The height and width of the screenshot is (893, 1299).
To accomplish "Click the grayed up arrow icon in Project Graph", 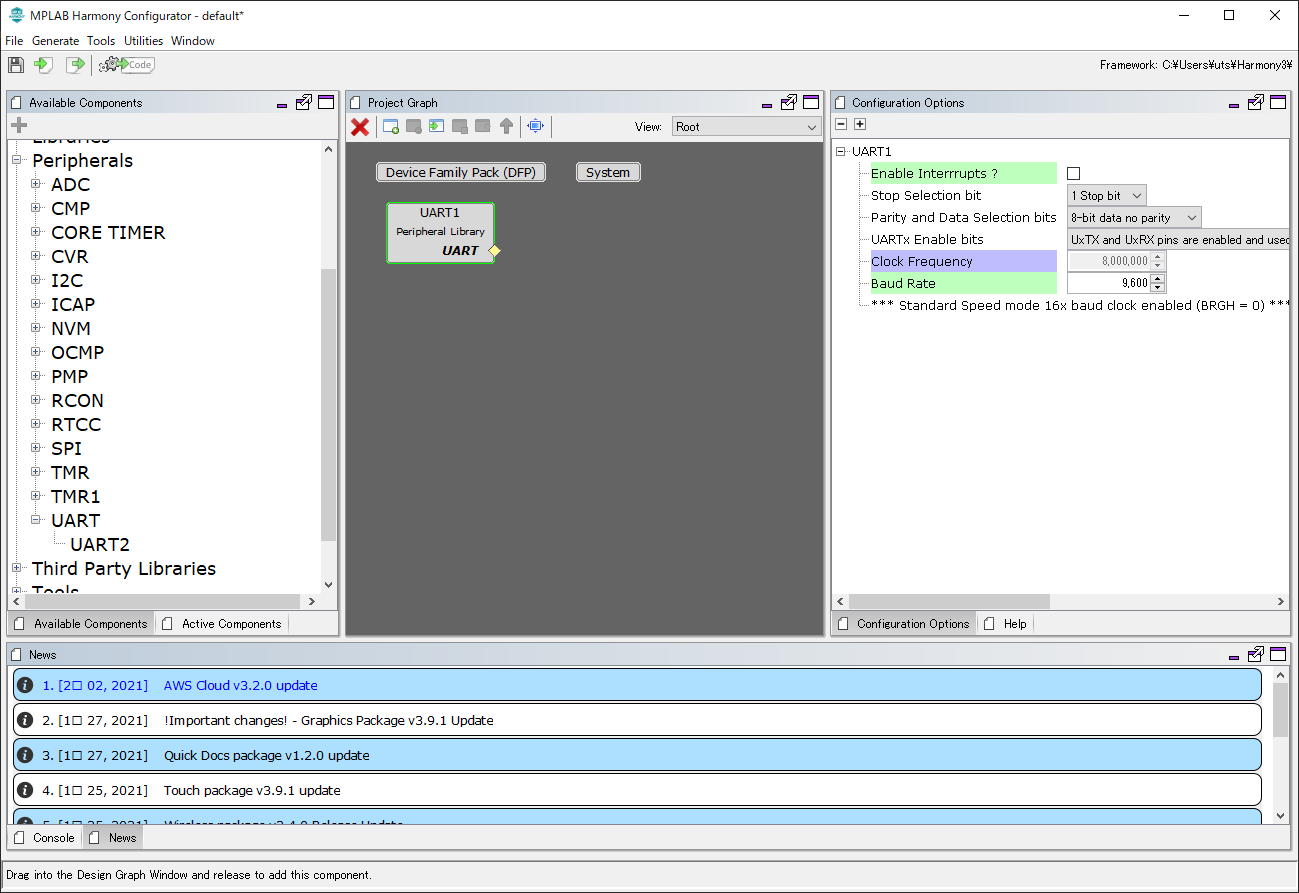I will coord(507,126).
